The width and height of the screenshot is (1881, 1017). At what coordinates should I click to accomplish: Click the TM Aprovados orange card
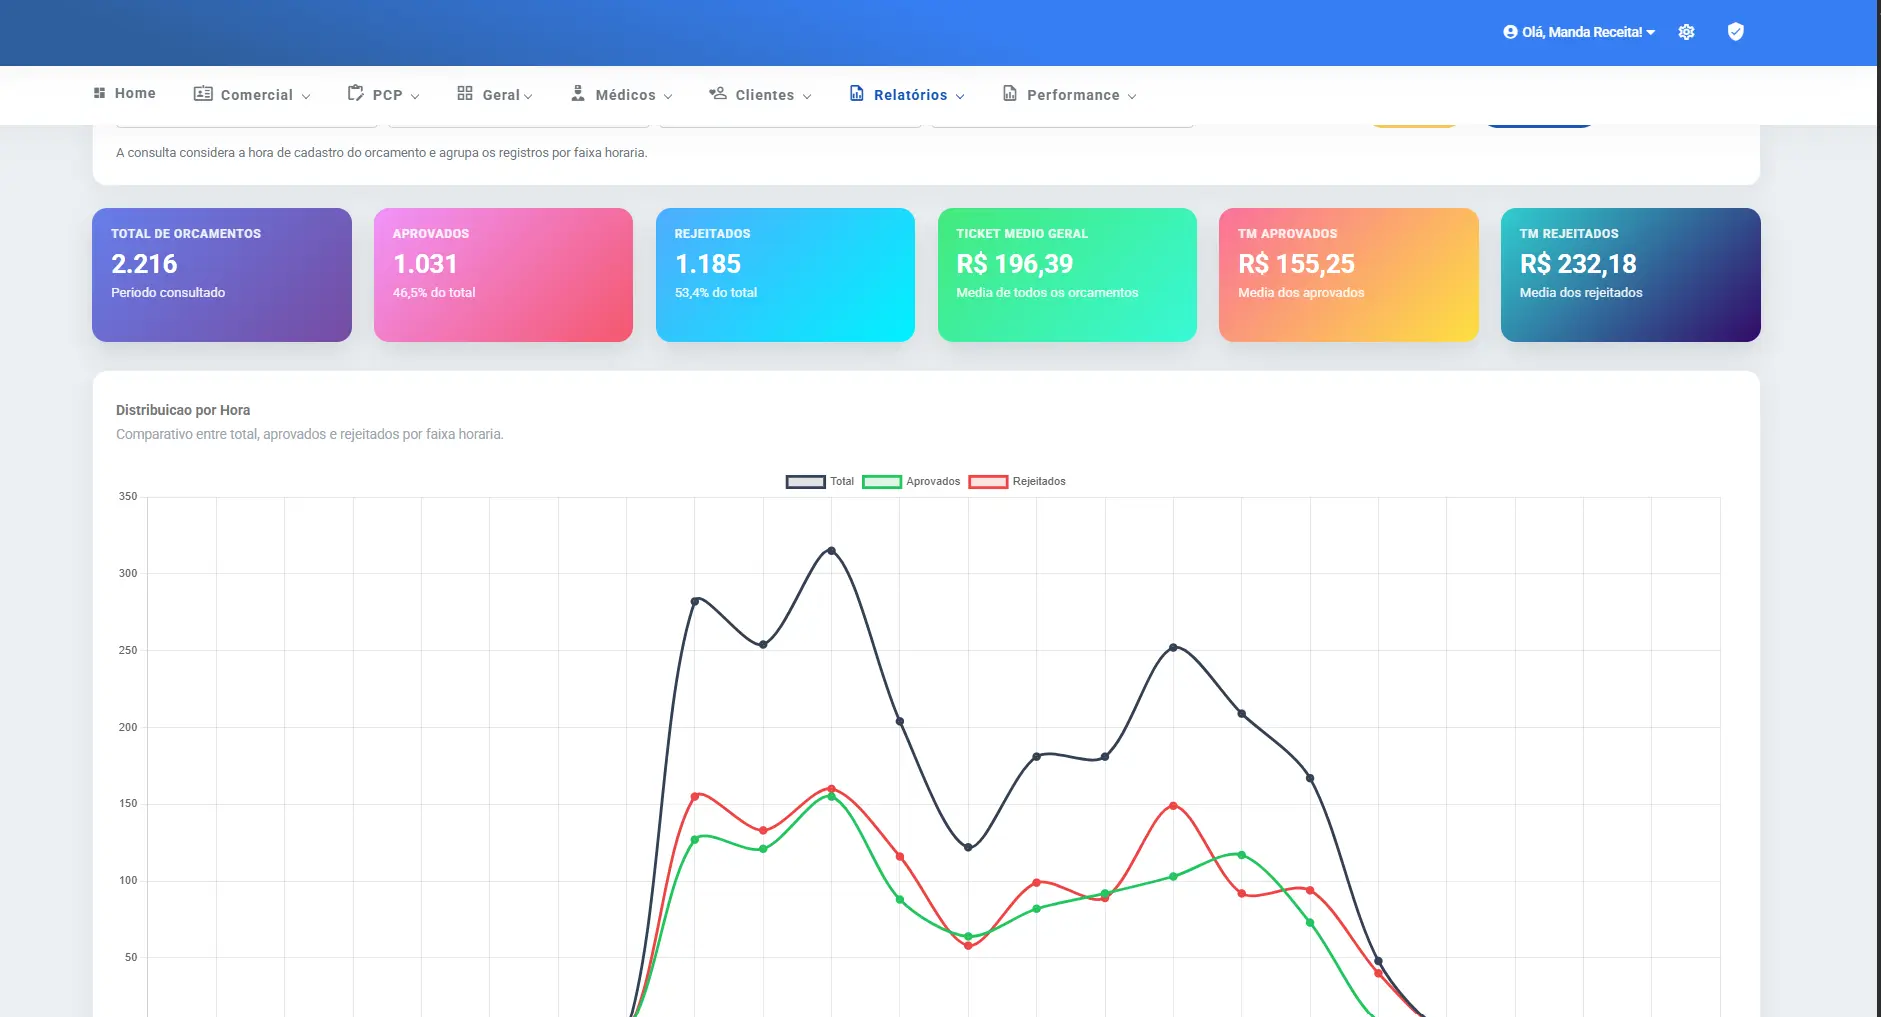1348,275
